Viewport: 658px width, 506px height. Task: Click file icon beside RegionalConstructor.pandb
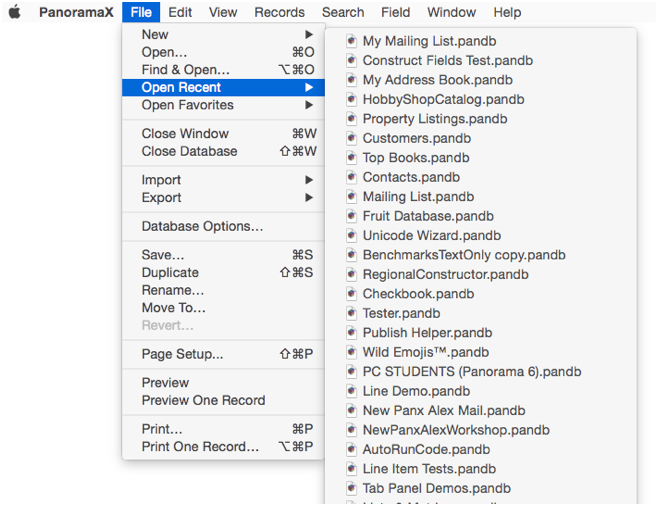[x=351, y=274]
